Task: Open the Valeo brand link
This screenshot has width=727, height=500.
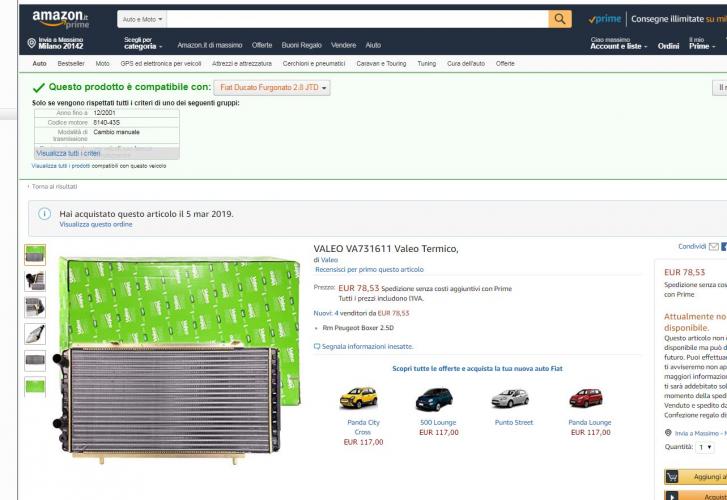Action: [329, 260]
